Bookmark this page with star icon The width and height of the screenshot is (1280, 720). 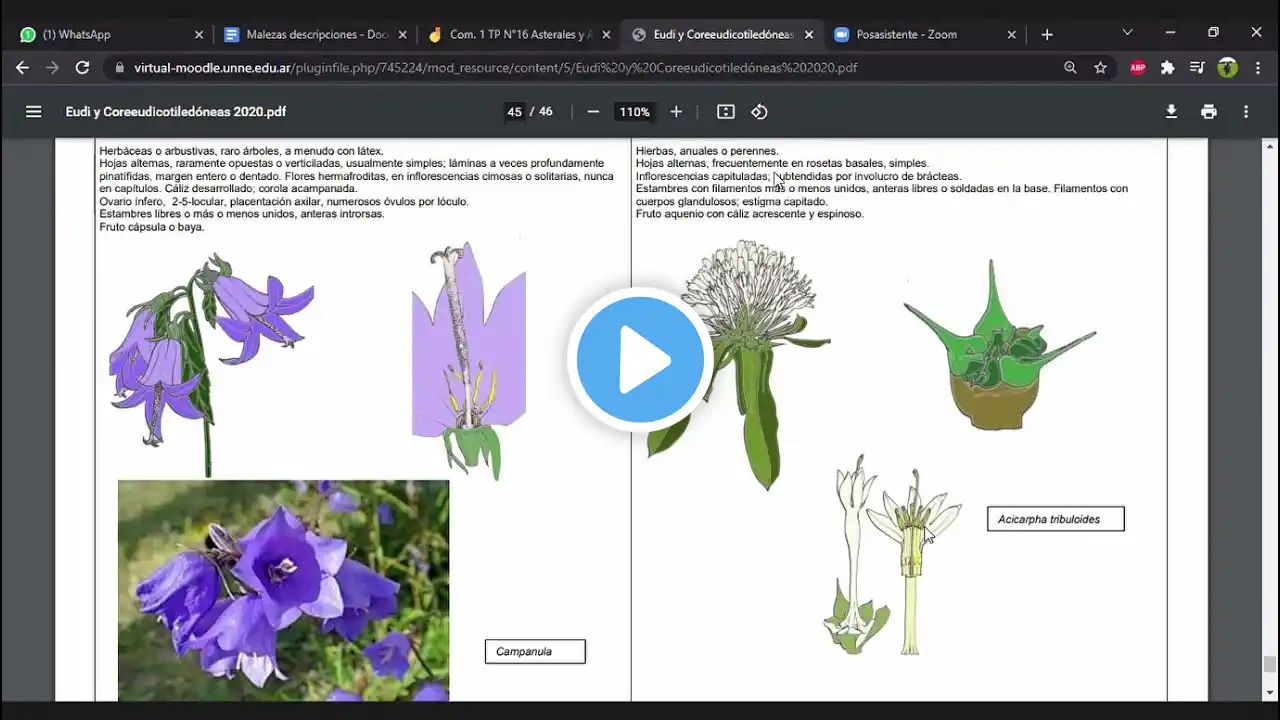pos(1101,68)
